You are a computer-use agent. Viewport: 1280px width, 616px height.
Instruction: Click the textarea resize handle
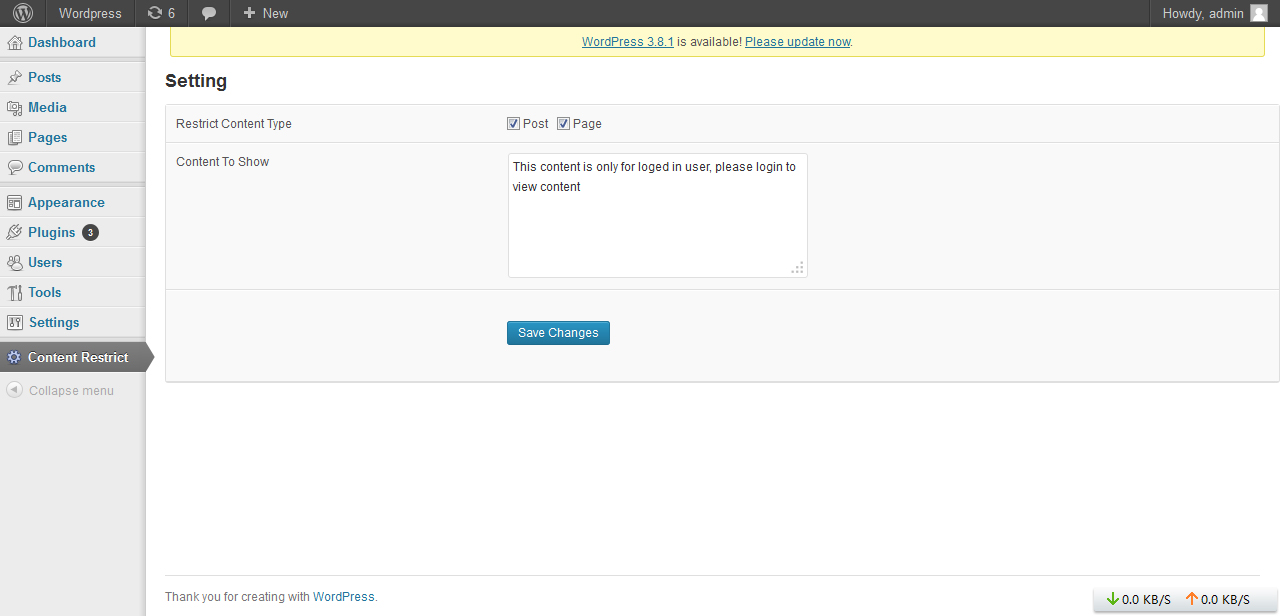pyautogui.click(x=798, y=268)
